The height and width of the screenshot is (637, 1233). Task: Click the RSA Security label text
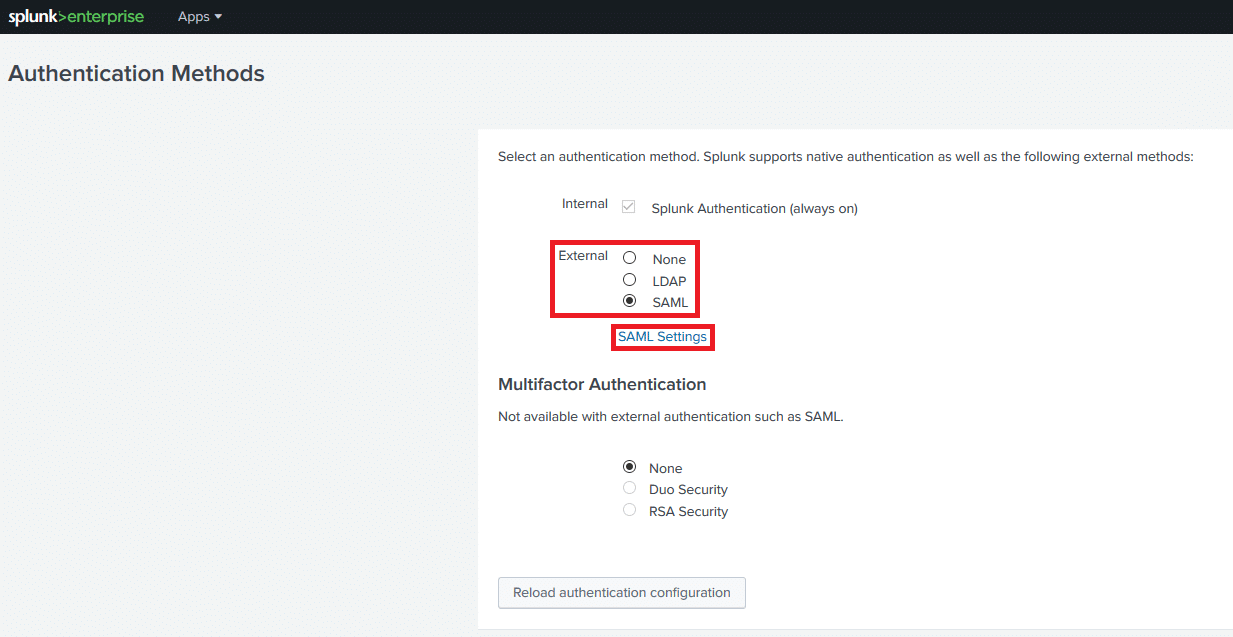[x=688, y=511]
